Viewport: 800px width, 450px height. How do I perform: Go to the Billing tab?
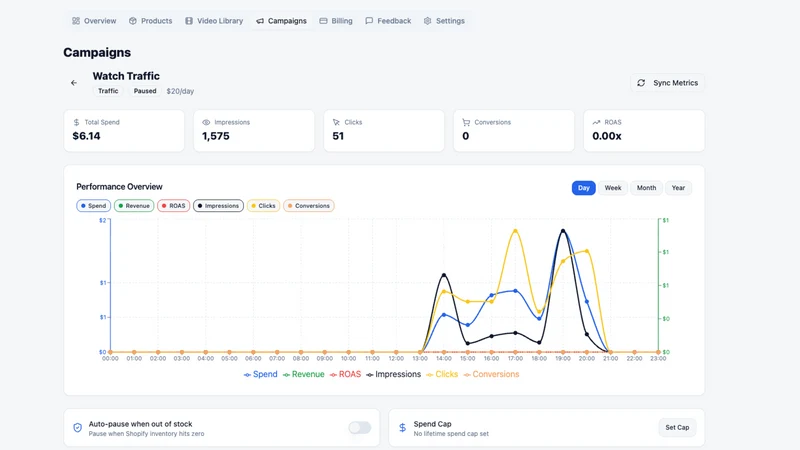[x=336, y=21]
